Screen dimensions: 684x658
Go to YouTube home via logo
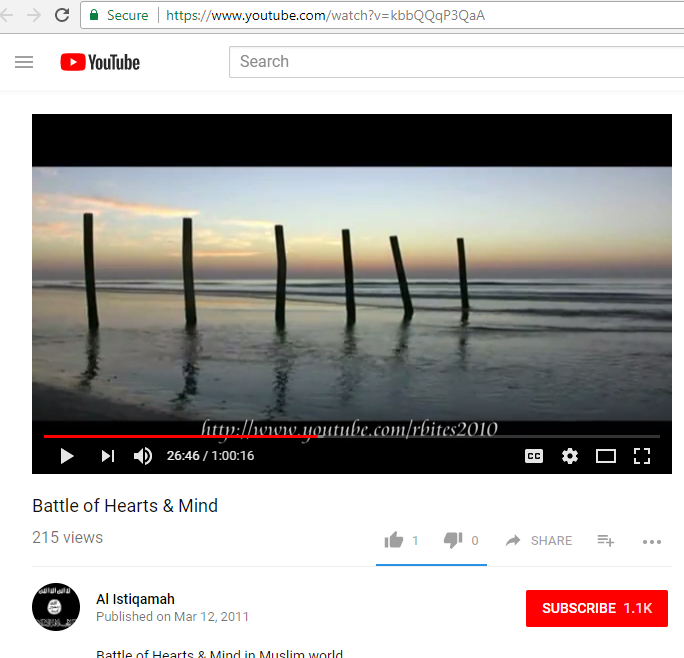pyautogui.click(x=100, y=62)
